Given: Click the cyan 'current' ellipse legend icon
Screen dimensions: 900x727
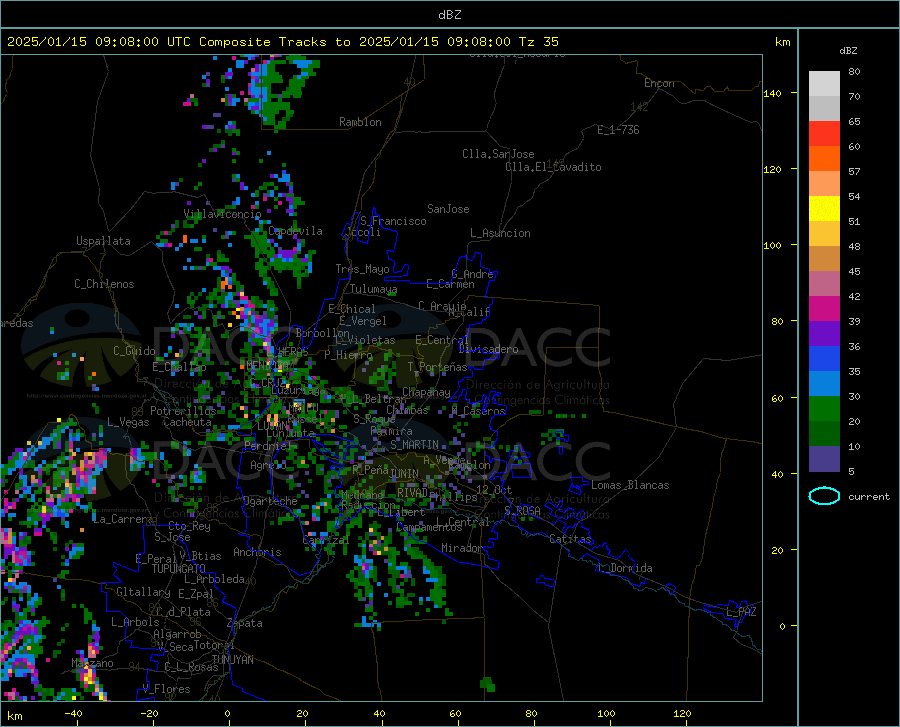Looking at the screenshot, I should click(x=824, y=496).
